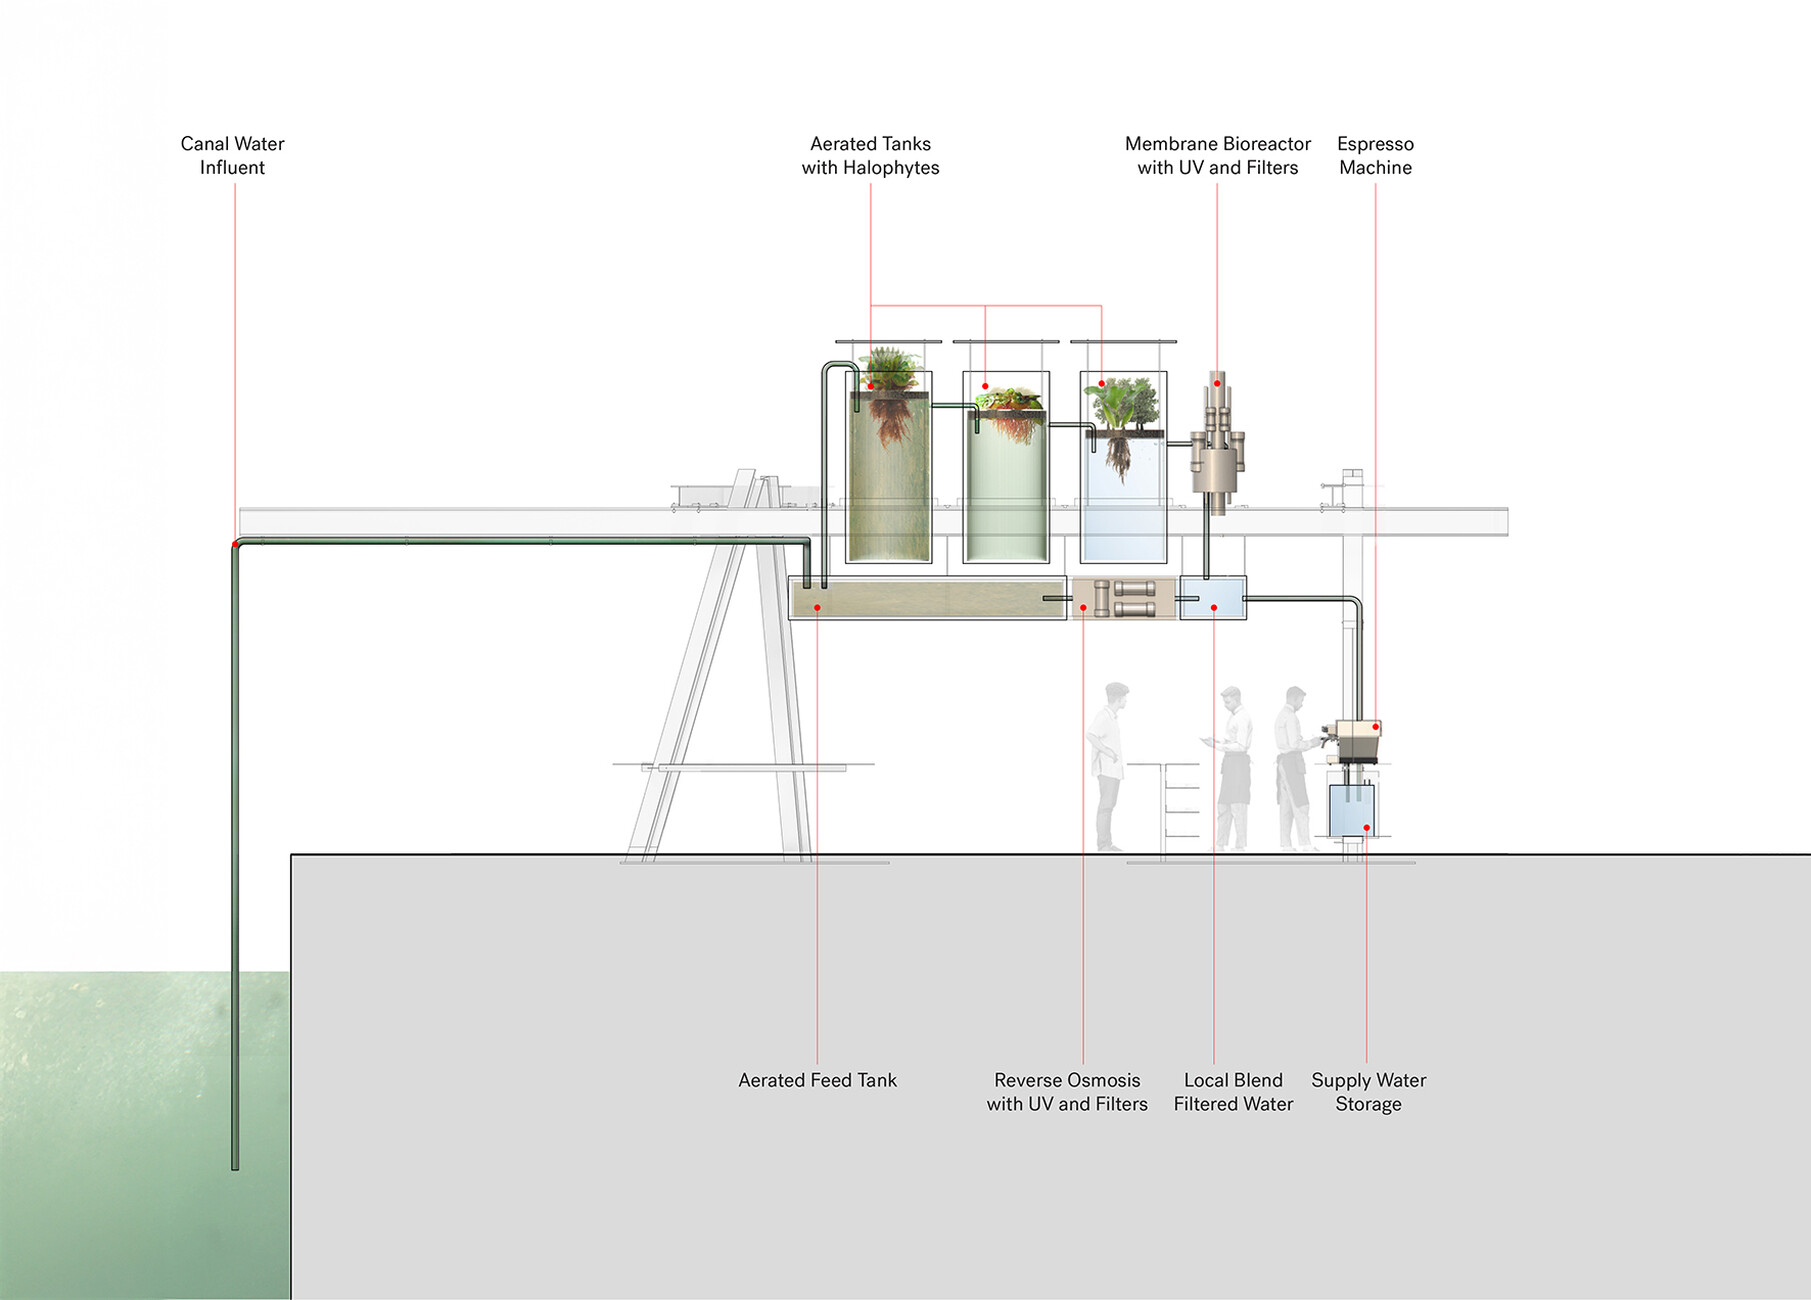The height and width of the screenshot is (1300, 1811).
Task: Click the leftmost halophyte tank with murky water
Action: (x=888, y=480)
